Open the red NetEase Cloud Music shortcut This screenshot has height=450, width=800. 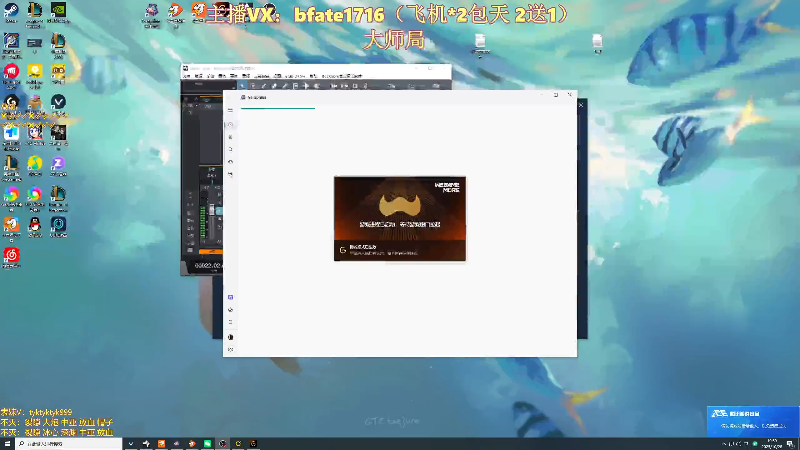click(x=11, y=257)
